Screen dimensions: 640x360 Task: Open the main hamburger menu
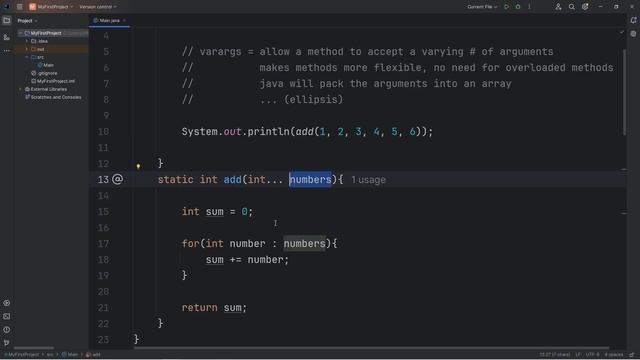[x=20, y=7]
